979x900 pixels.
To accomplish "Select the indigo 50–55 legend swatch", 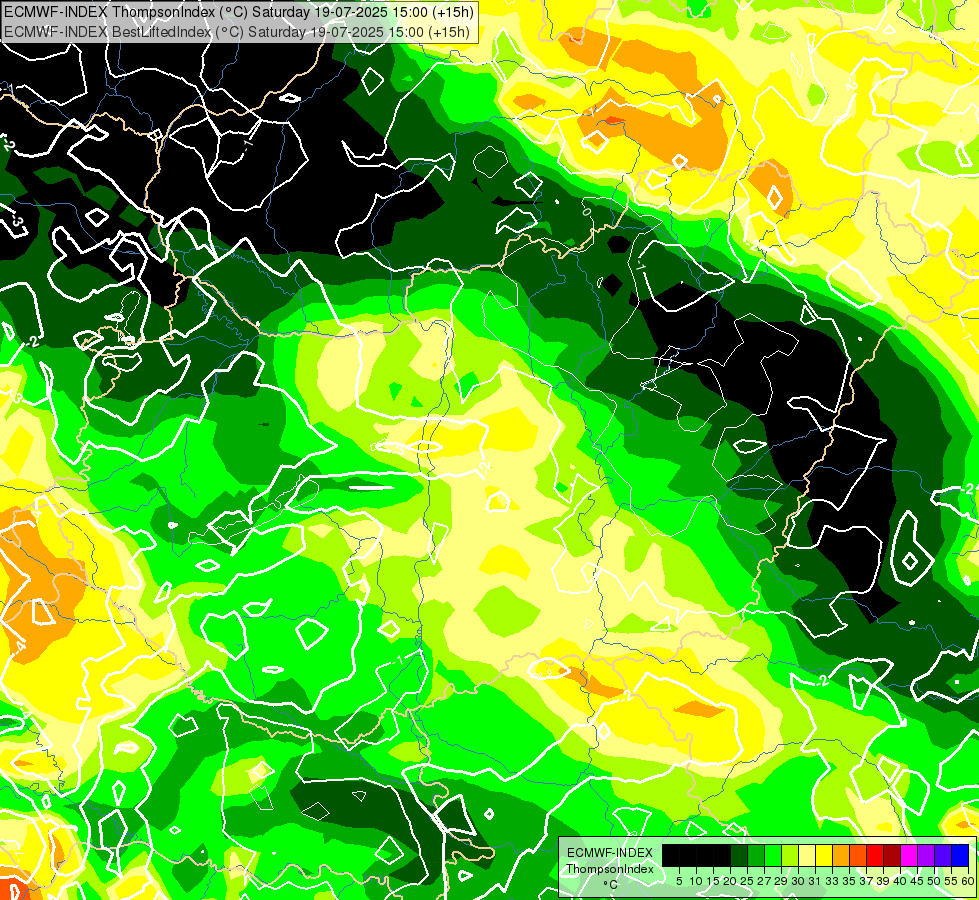I will point(943,855).
